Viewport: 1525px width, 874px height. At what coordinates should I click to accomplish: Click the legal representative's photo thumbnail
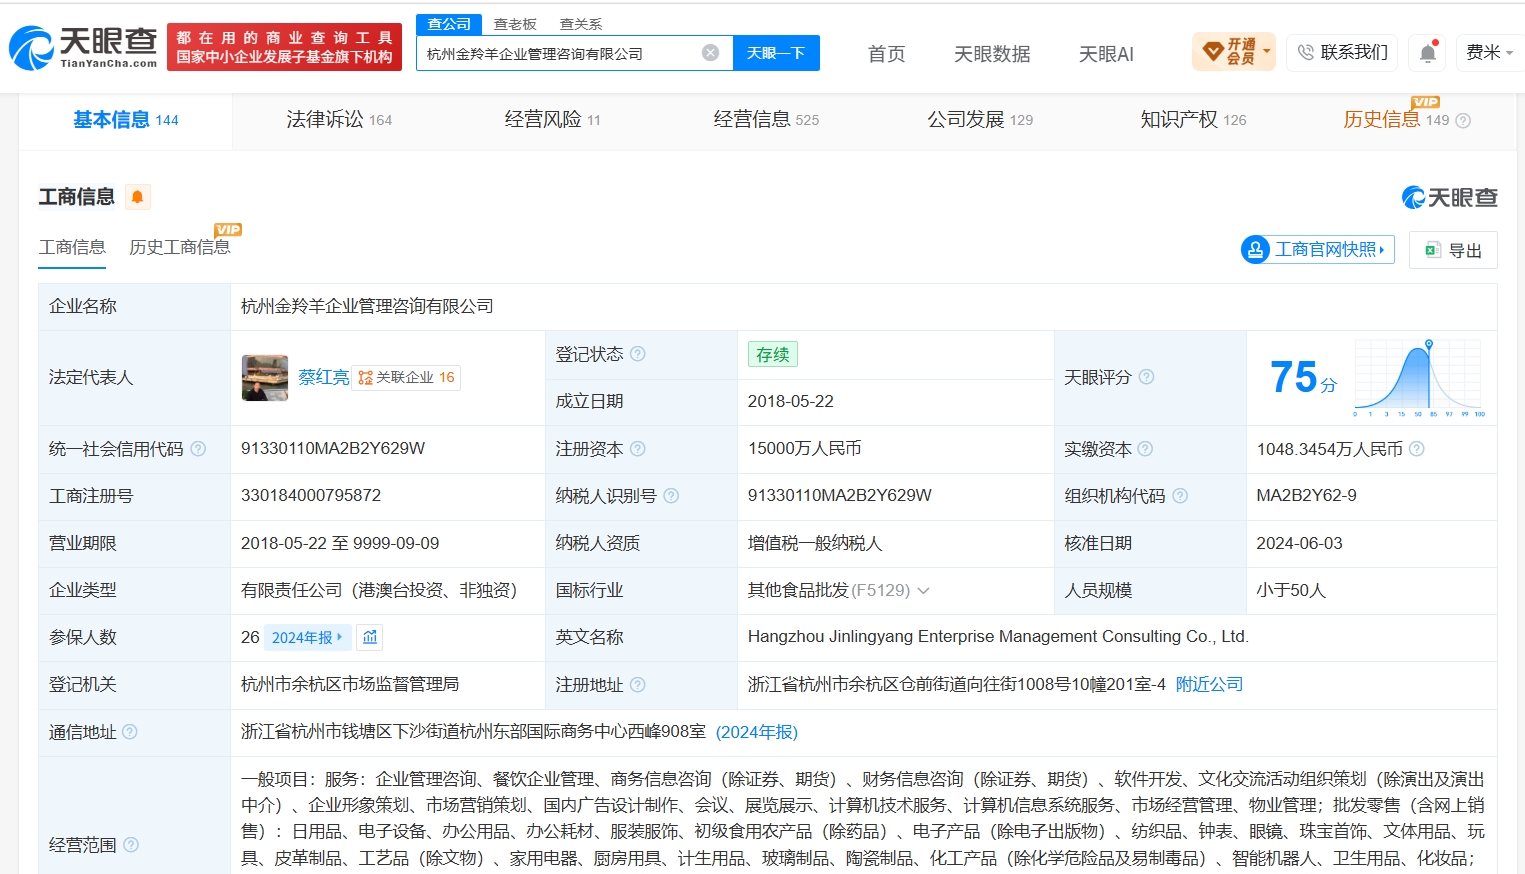[265, 378]
